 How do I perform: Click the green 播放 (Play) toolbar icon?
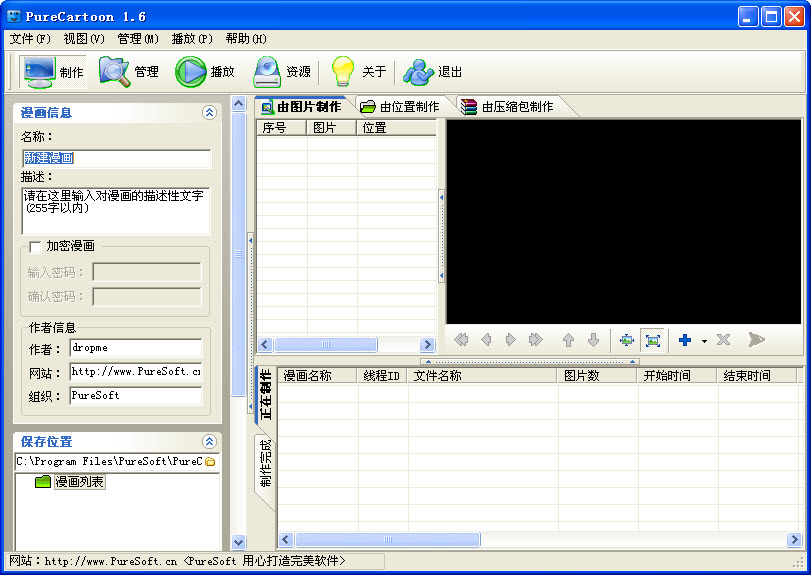pos(205,72)
